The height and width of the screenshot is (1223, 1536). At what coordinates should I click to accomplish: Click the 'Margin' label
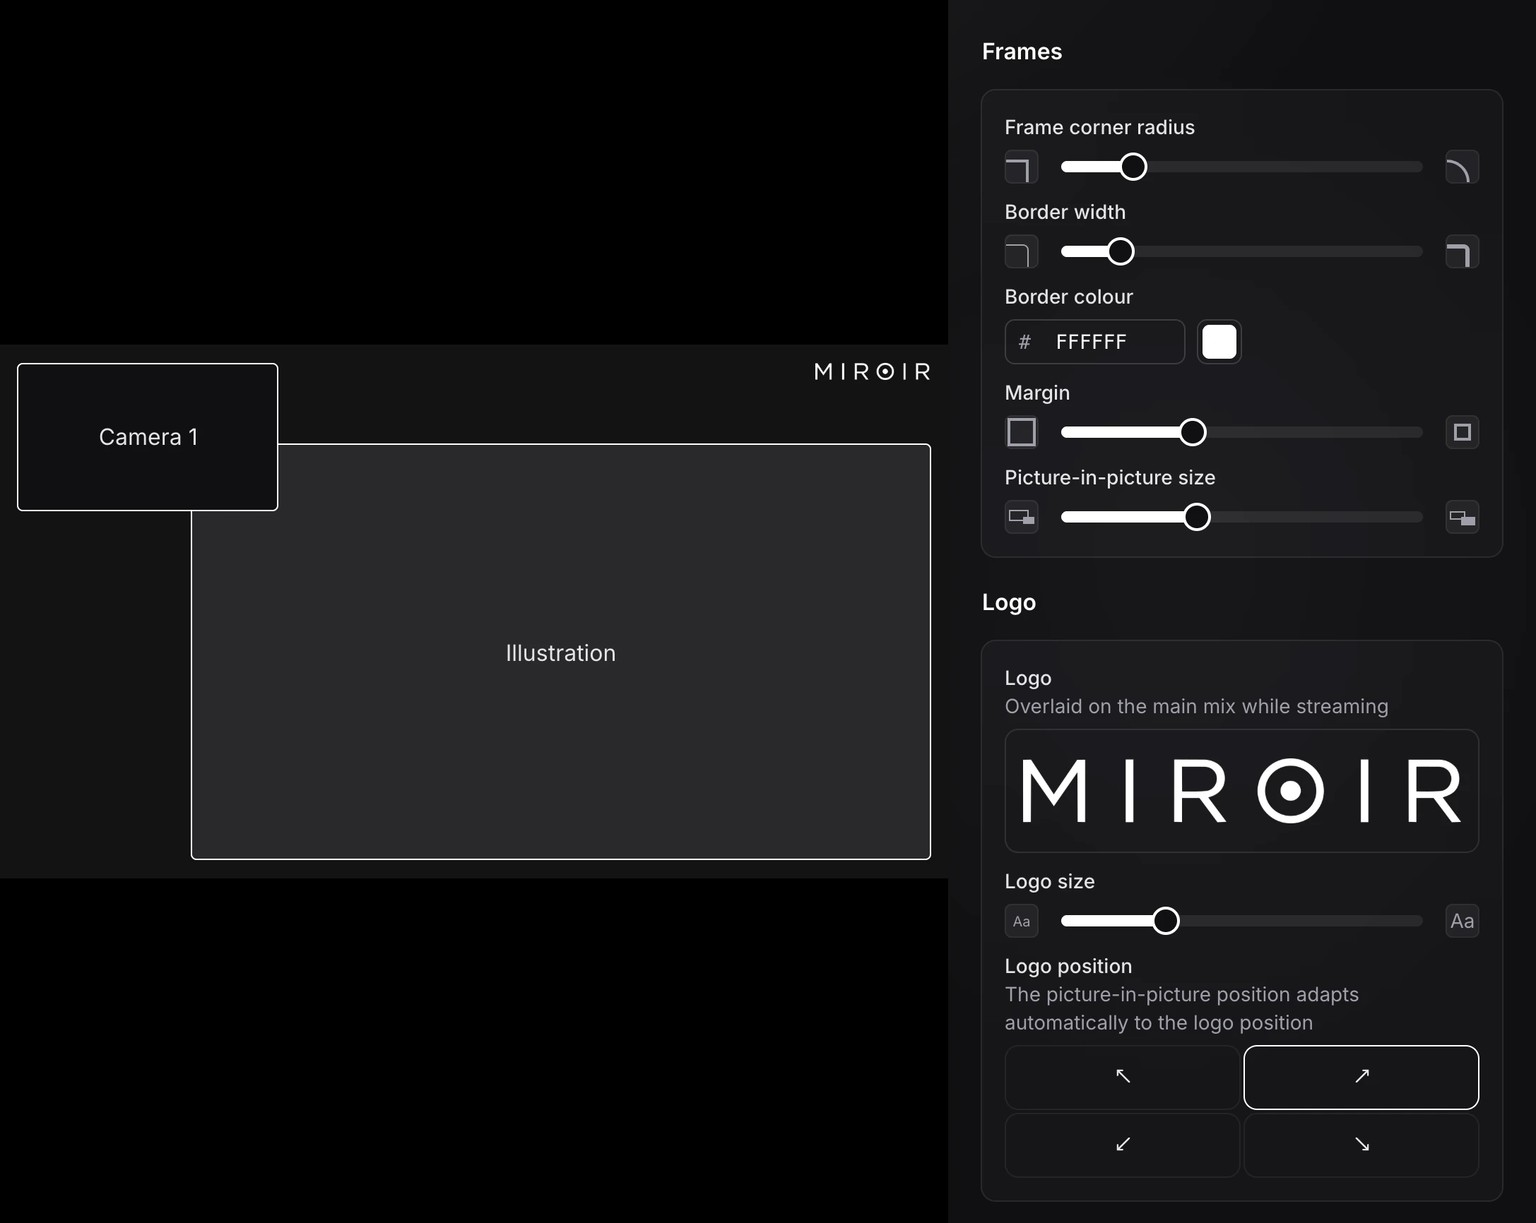coord(1037,393)
